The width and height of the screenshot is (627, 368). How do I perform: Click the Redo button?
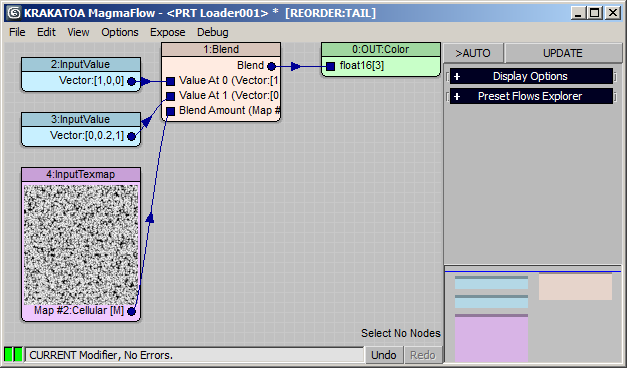click(x=423, y=355)
